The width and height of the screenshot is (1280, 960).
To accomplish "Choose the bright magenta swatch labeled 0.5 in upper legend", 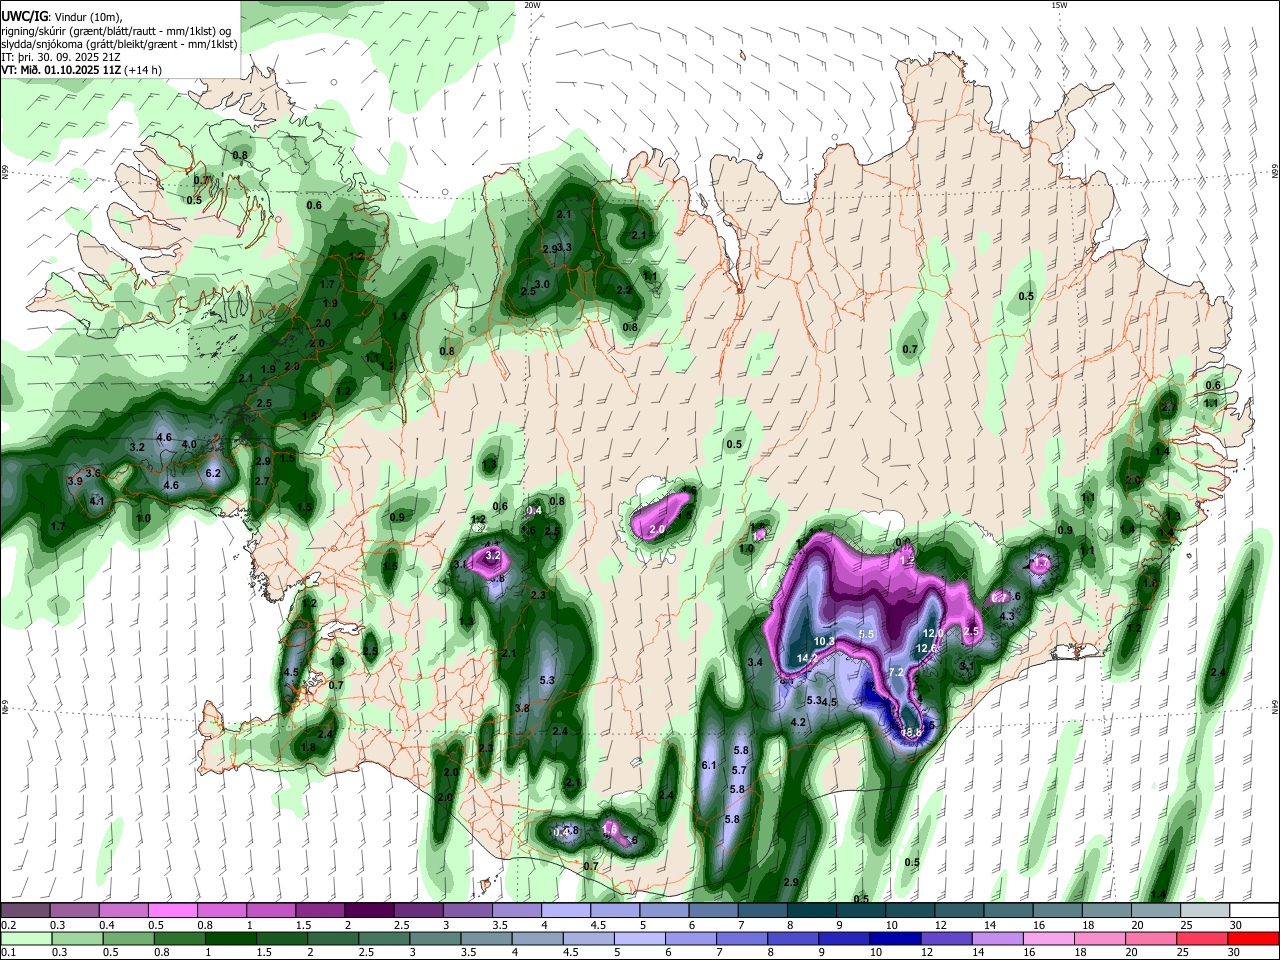I will [x=172, y=910].
